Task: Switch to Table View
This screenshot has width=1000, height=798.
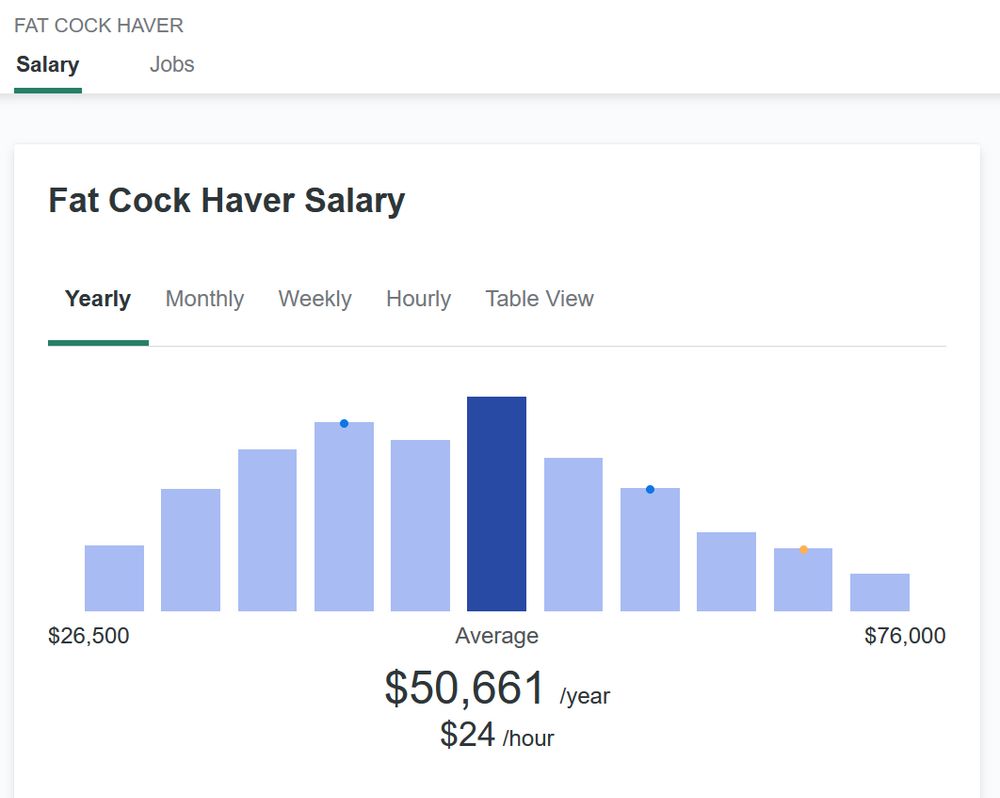Action: (x=539, y=298)
